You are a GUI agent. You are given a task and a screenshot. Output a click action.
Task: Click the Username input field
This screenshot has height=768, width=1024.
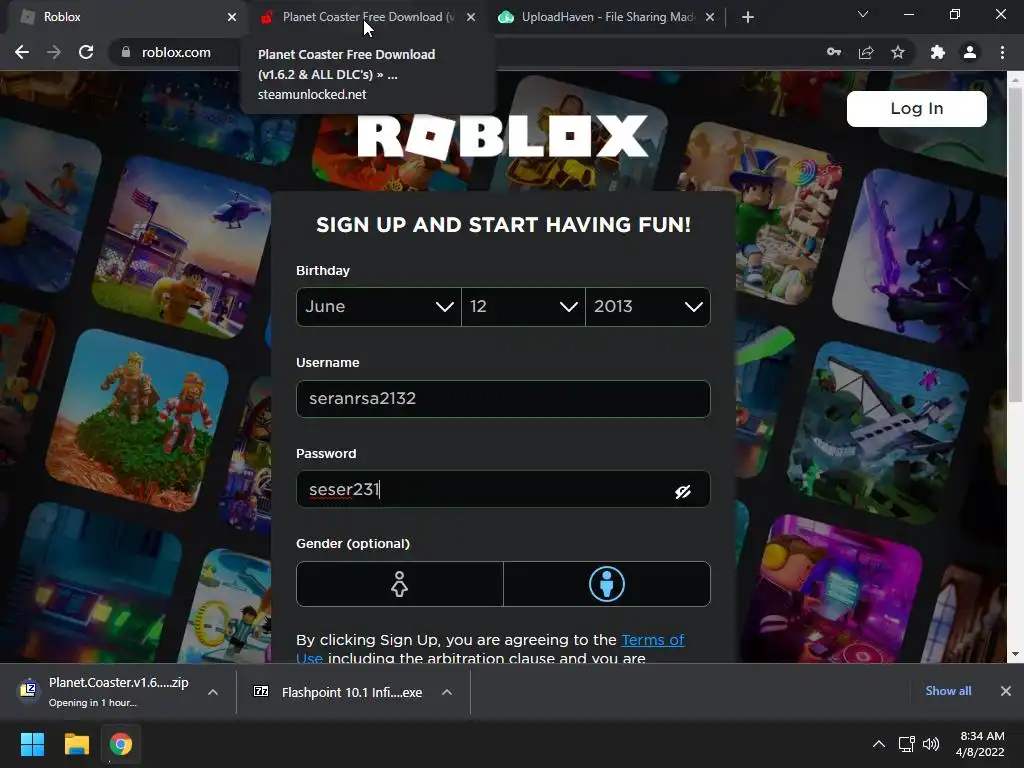pos(503,398)
